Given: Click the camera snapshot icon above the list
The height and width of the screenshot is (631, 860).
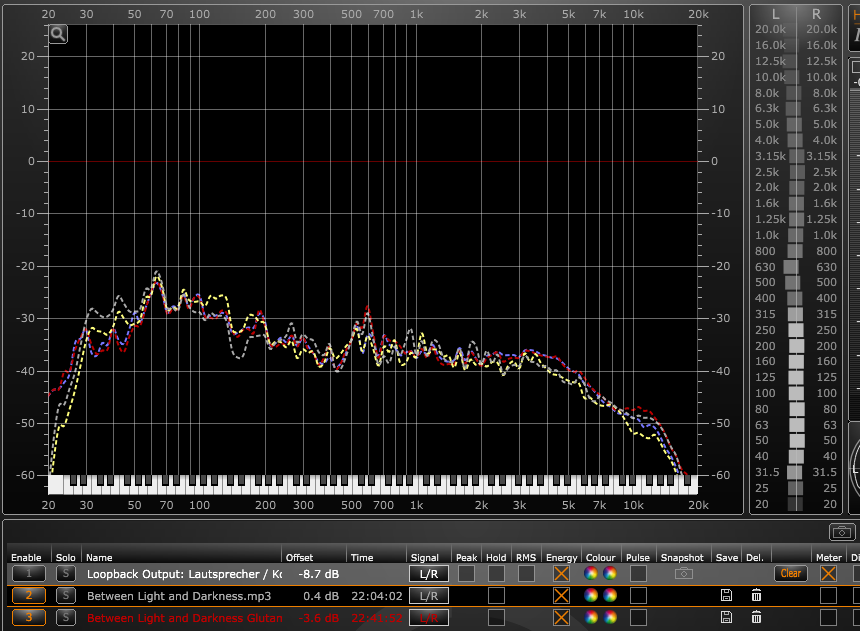Looking at the screenshot, I should (x=841, y=532).
